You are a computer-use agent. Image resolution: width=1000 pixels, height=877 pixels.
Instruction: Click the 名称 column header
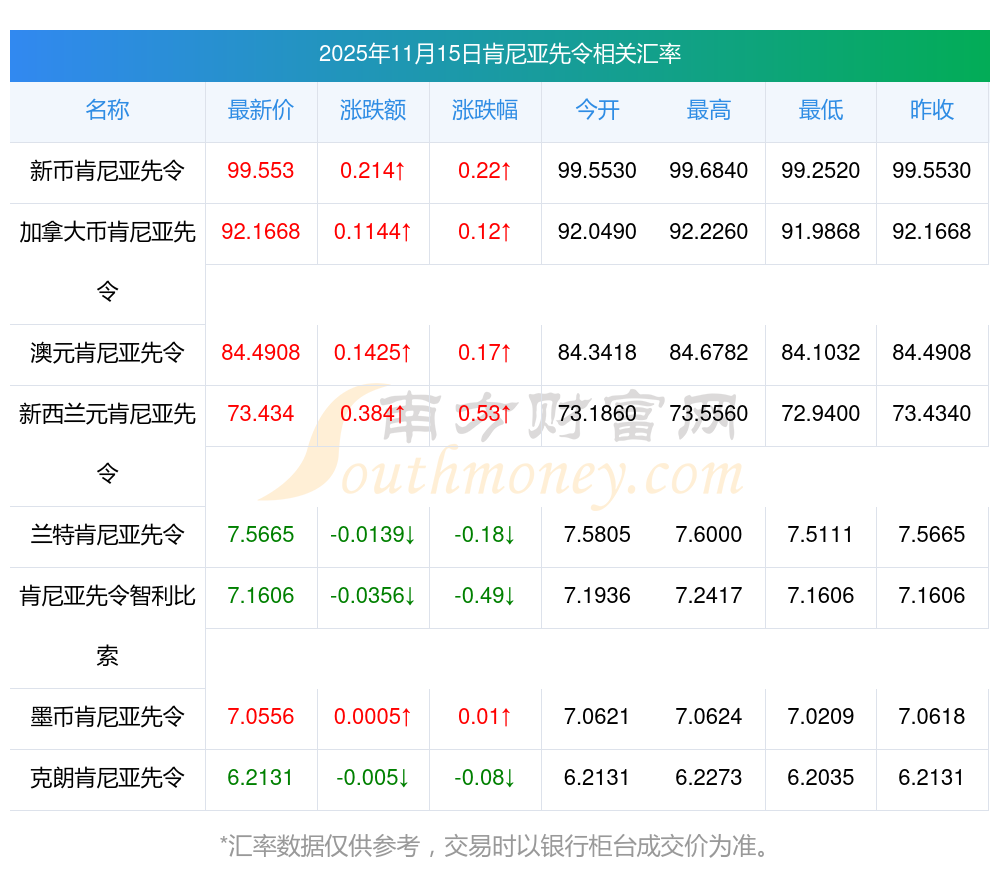(107, 110)
